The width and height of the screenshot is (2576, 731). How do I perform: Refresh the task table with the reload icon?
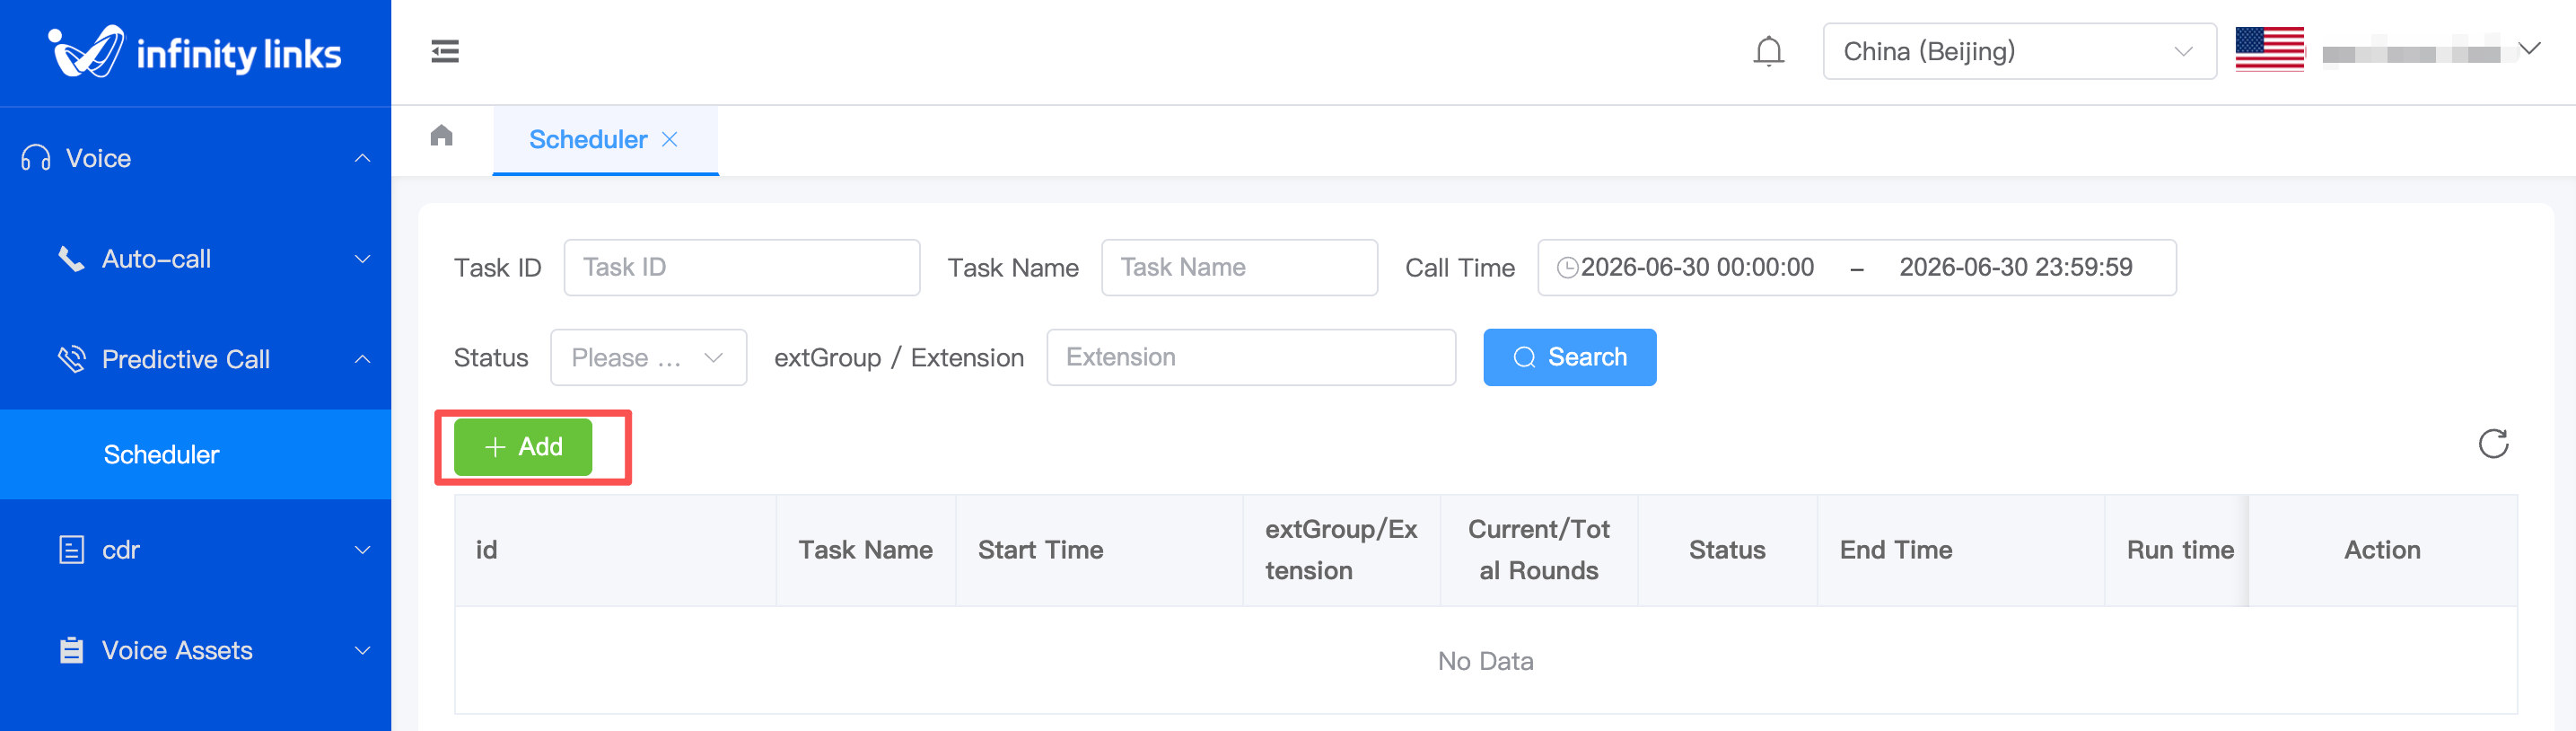tap(2493, 443)
